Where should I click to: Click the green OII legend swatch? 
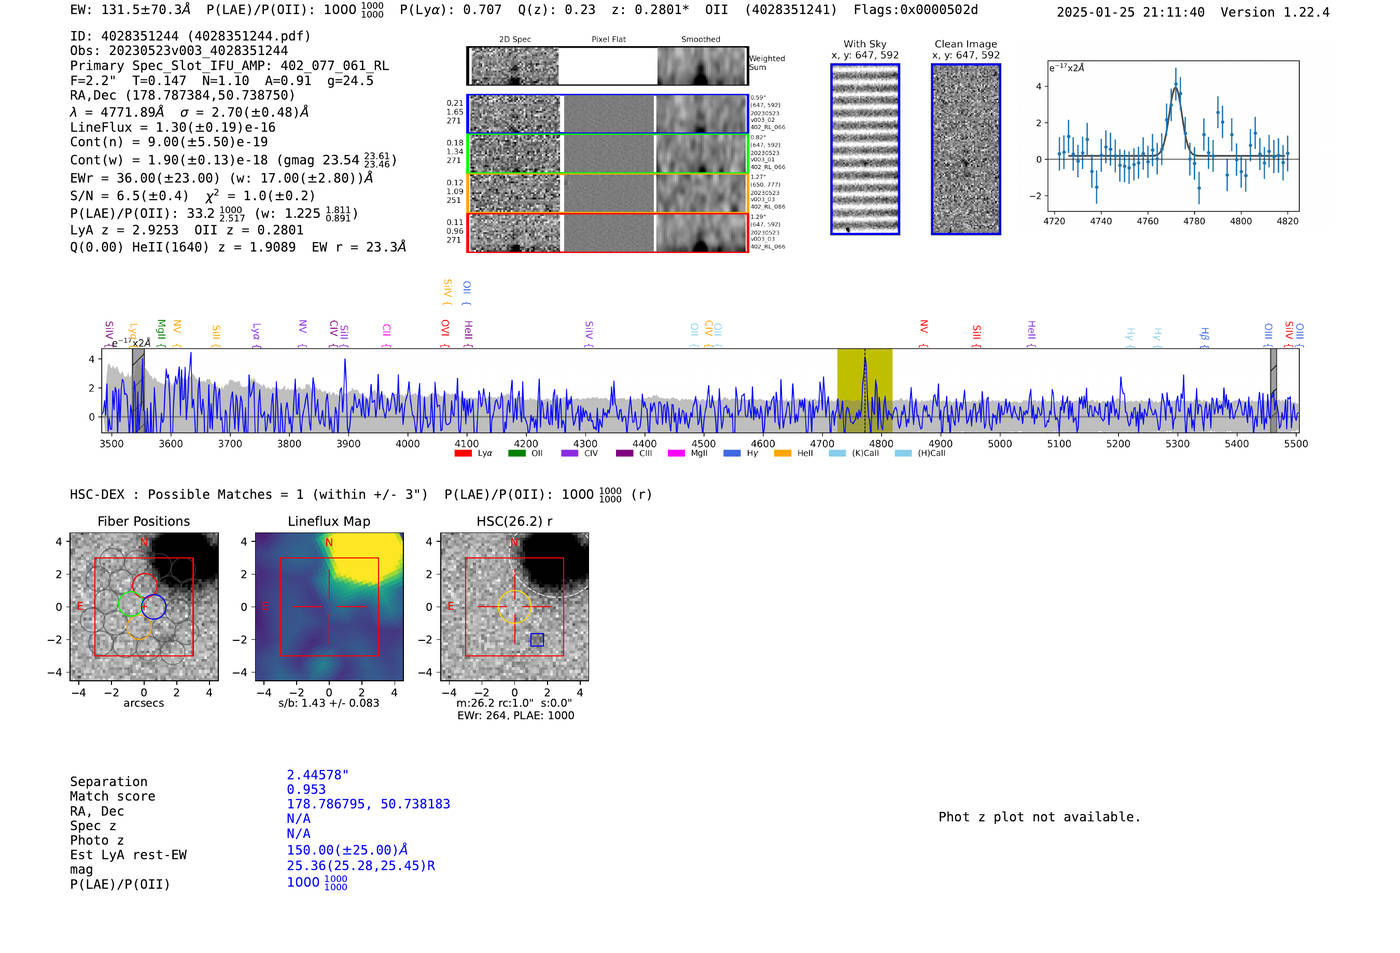516,454
